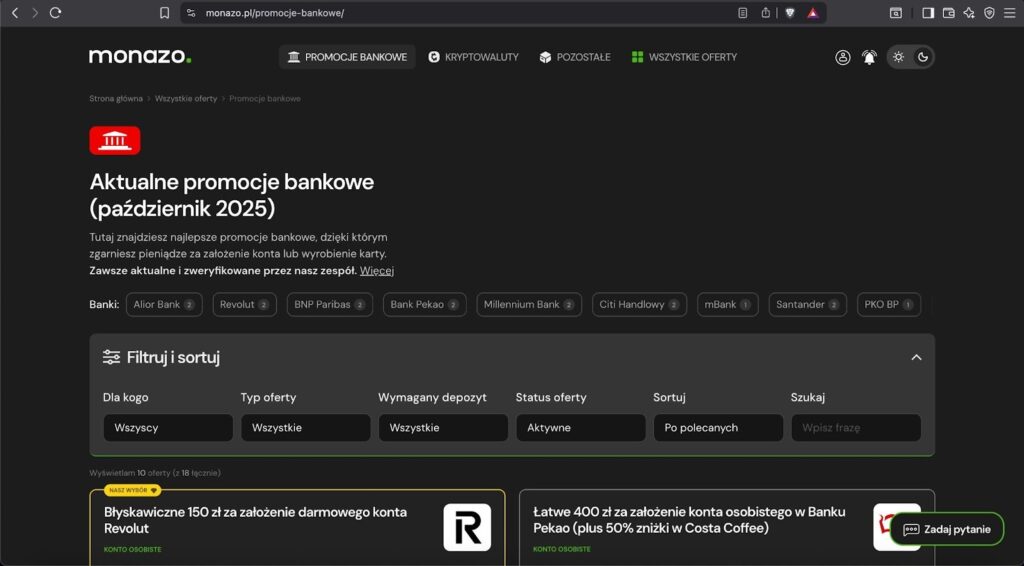The width and height of the screenshot is (1024, 566).
Task: Click the bookmark icon beside address bar
Action: pyautogui.click(x=165, y=13)
